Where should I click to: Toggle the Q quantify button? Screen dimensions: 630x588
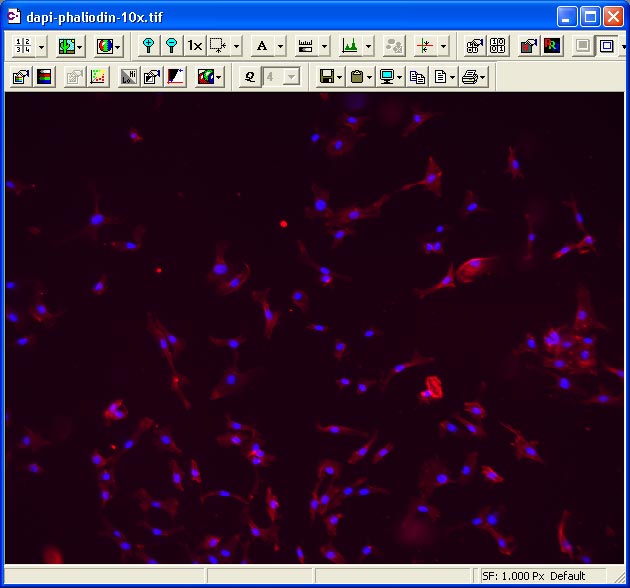(x=250, y=77)
